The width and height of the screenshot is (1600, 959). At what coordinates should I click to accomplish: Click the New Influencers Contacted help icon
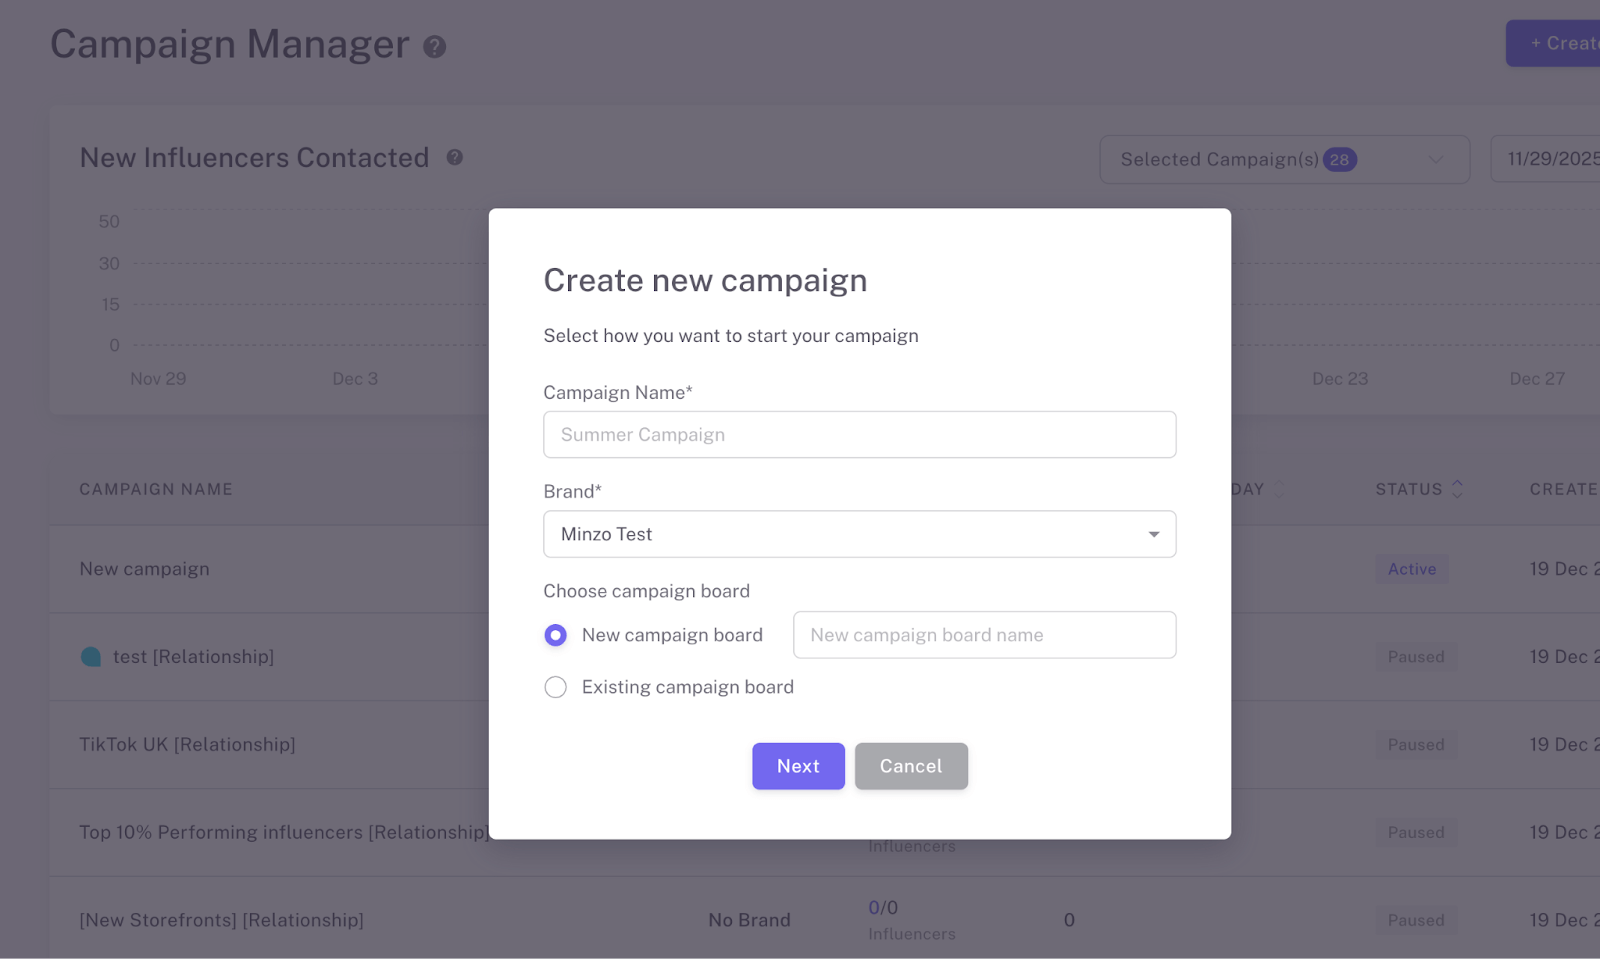(x=454, y=157)
